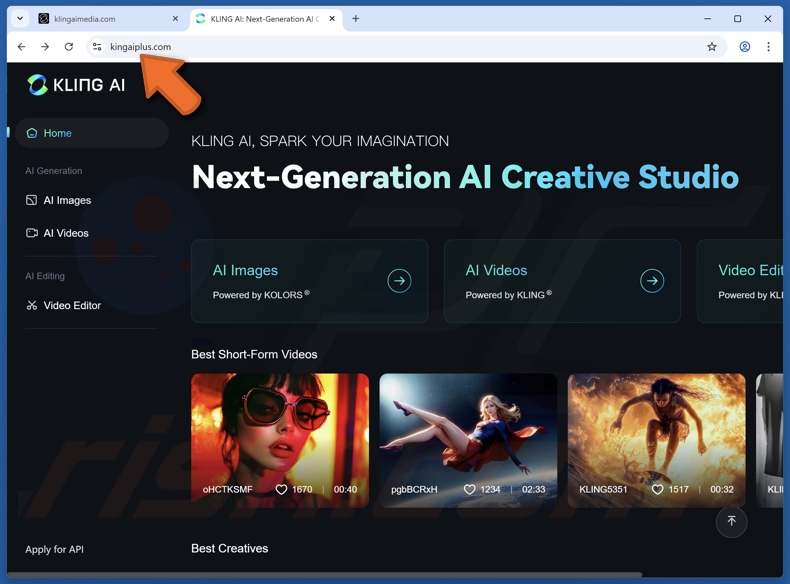Viewport: 790px width, 584px height.
Task: Select Home in sidebar
Action: click(57, 133)
